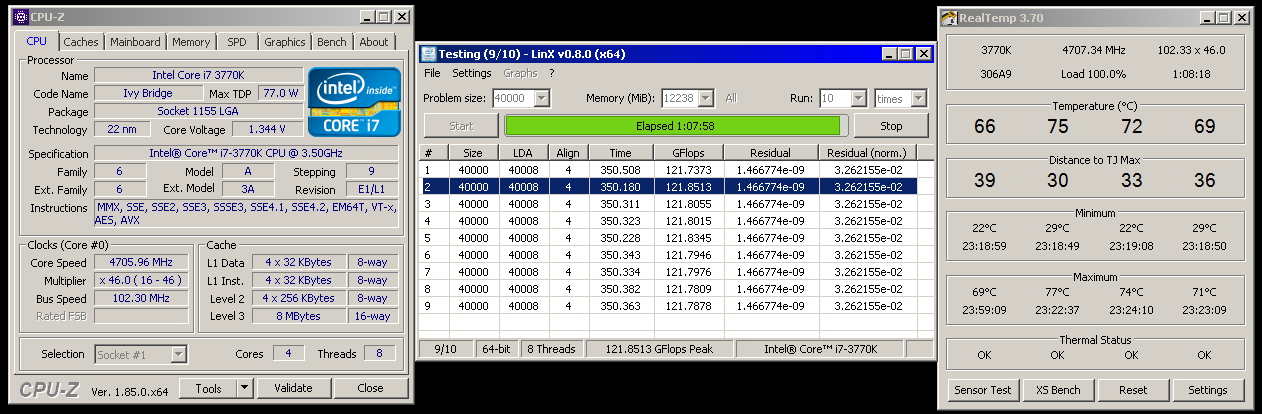Click the Max TDP 77.0 W field

point(280,93)
